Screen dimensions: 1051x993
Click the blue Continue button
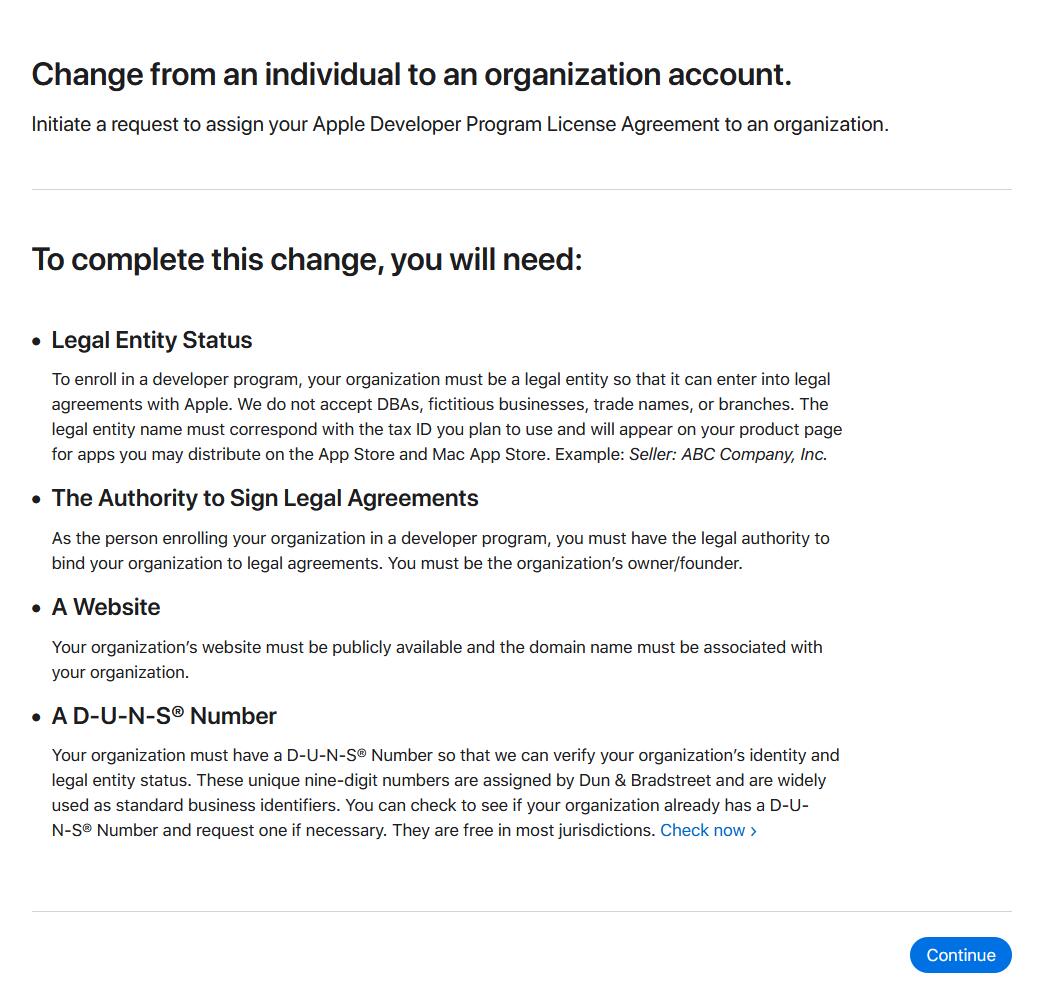960,955
